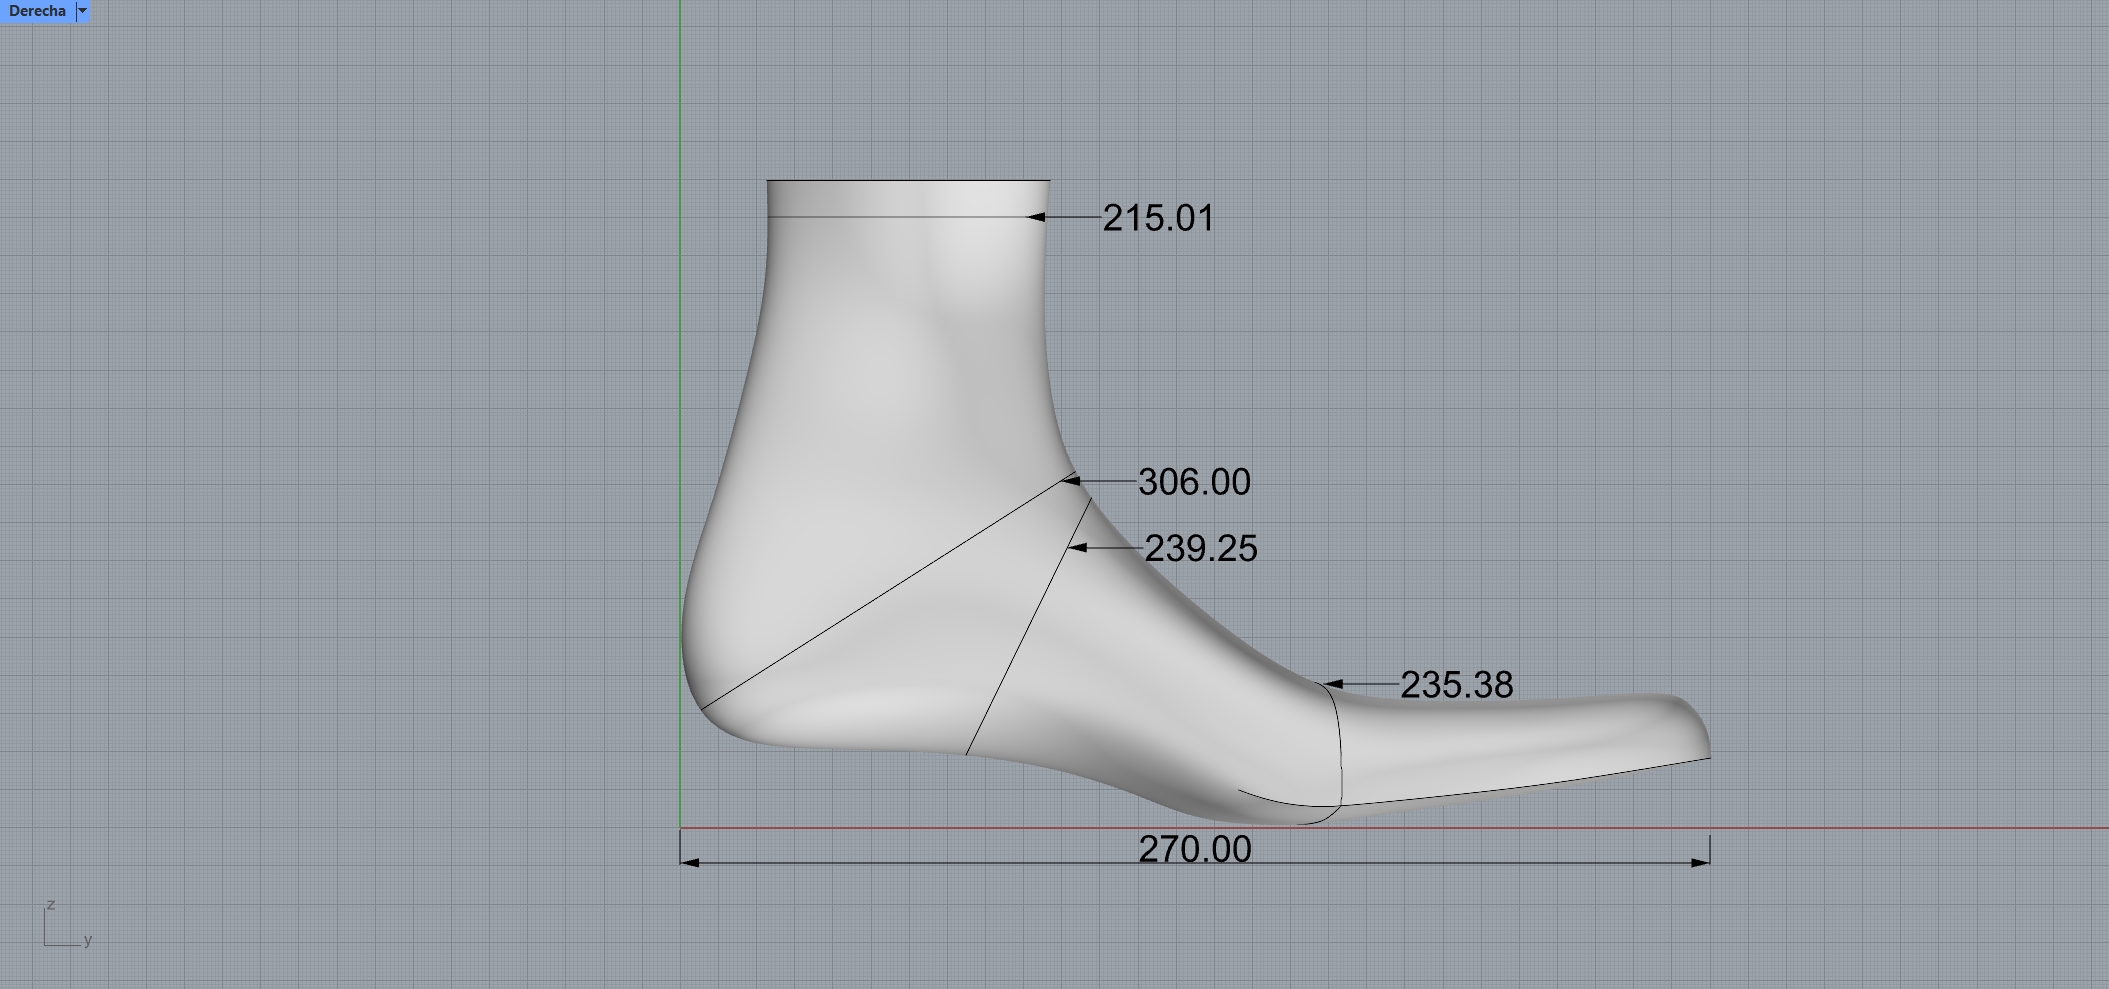
Task: Select the 215.01 dimension text
Action: coord(1158,218)
